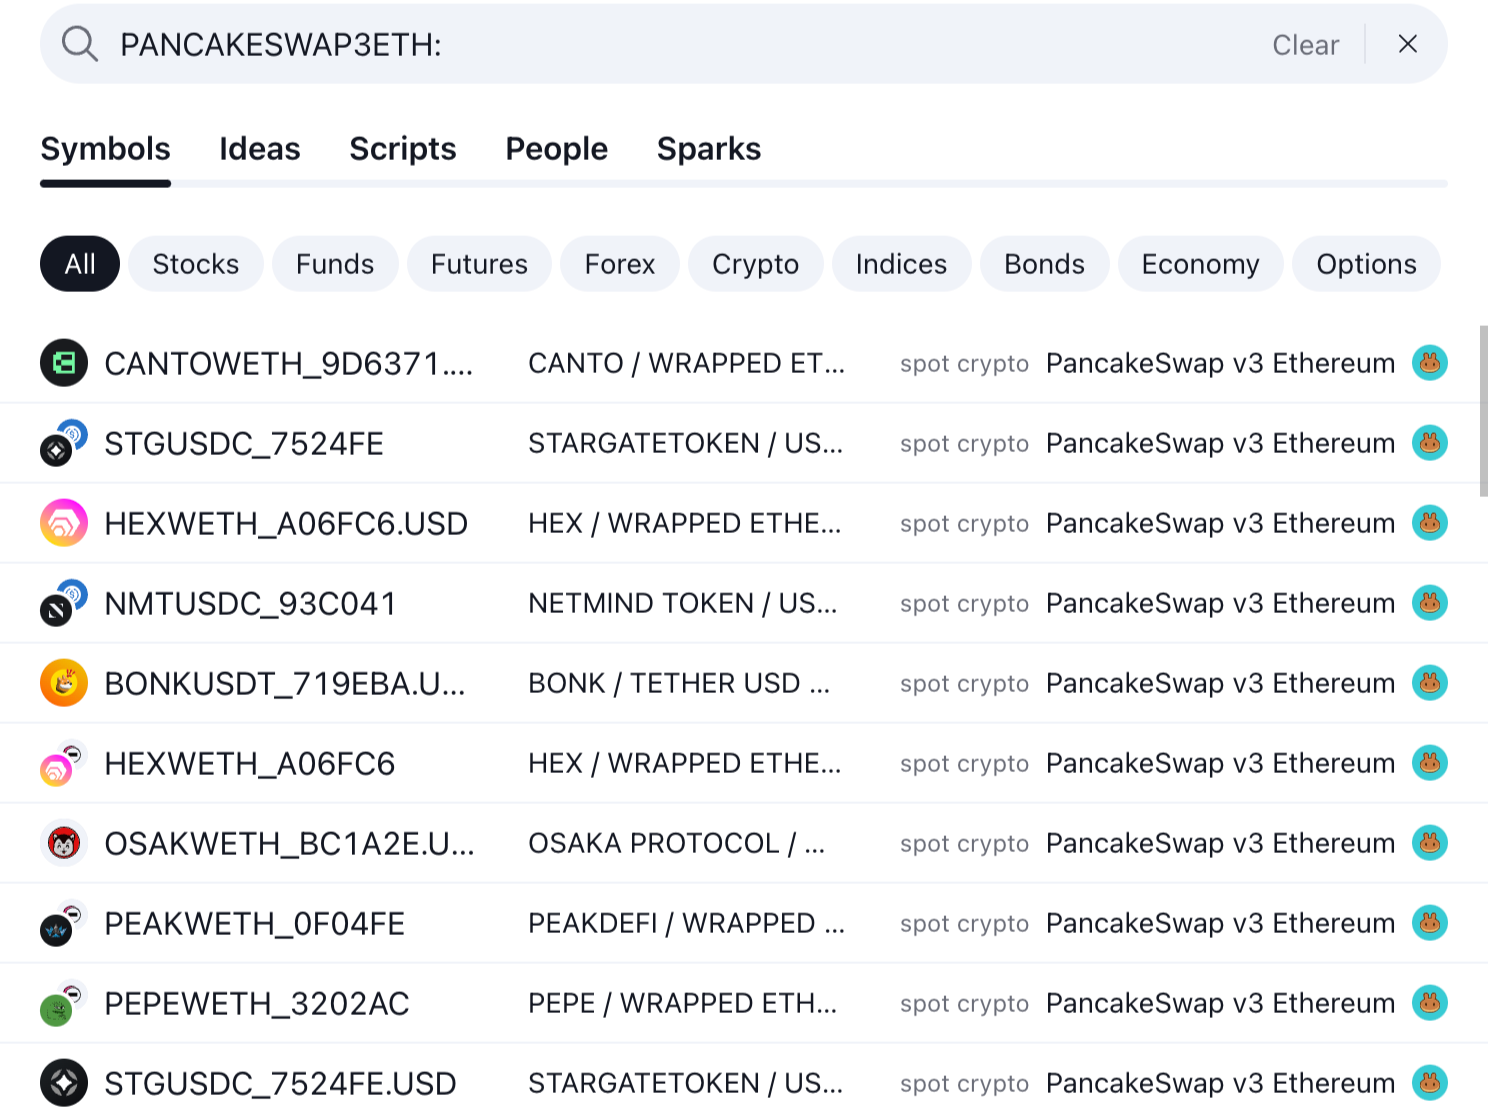
Task: Click the PEPEWETH_3202AC frog logo
Action: pyautogui.click(x=64, y=1003)
